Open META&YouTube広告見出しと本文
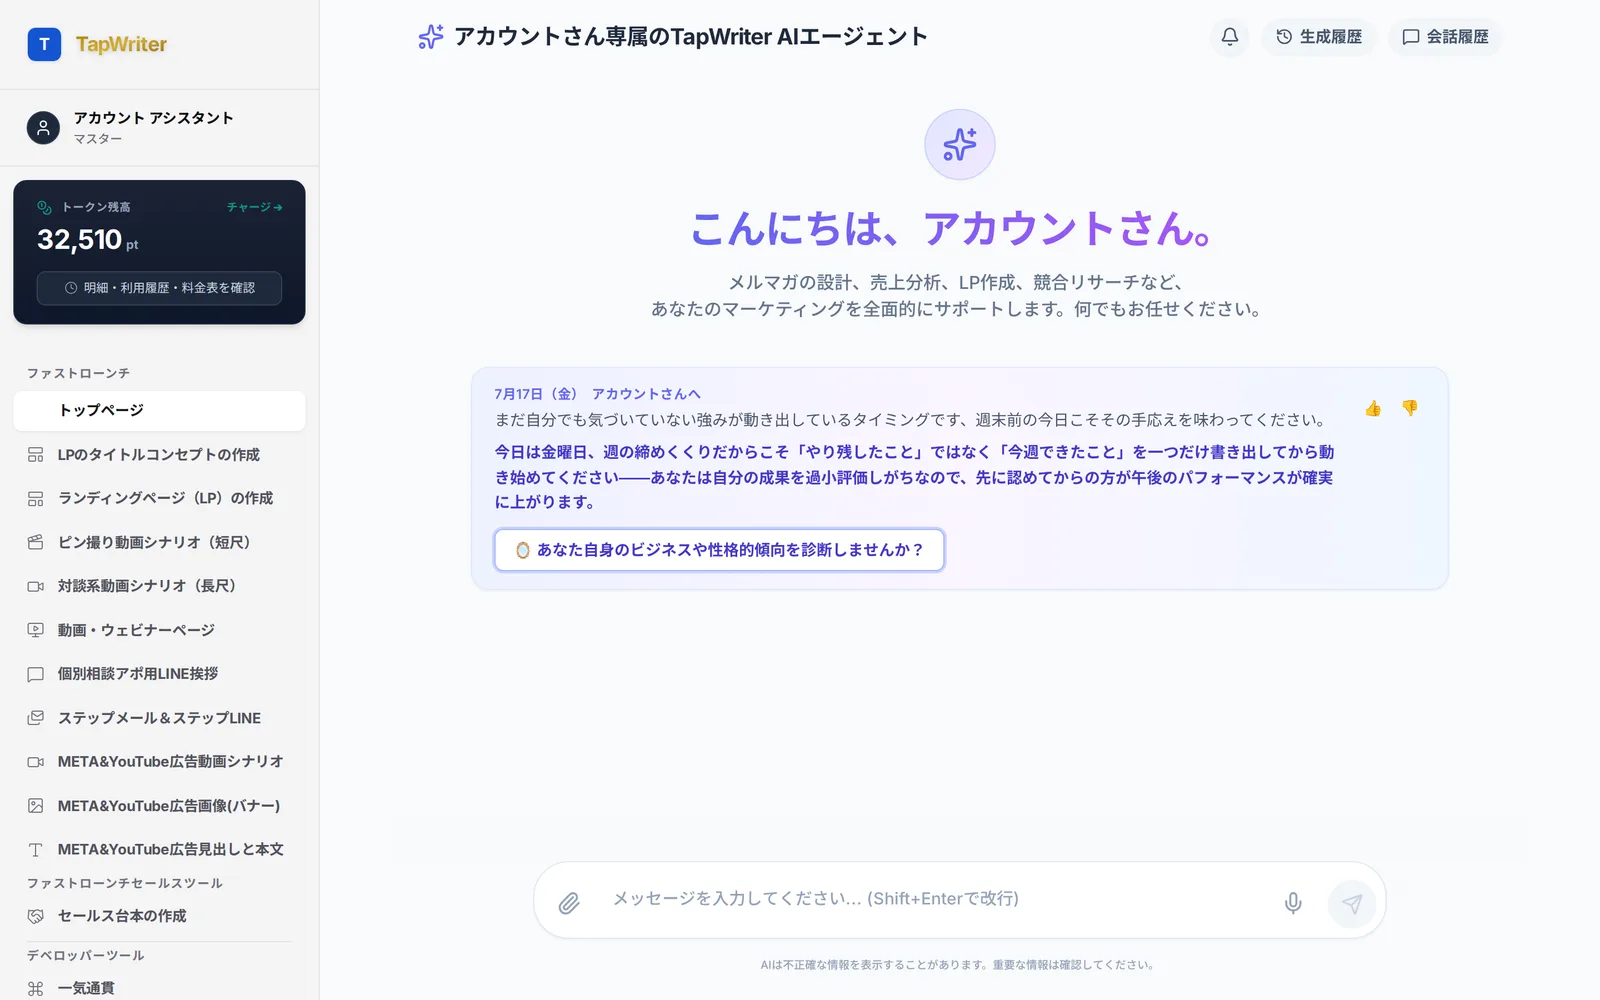Image resolution: width=1600 pixels, height=1000 pixels. click(x=159, y=850)
